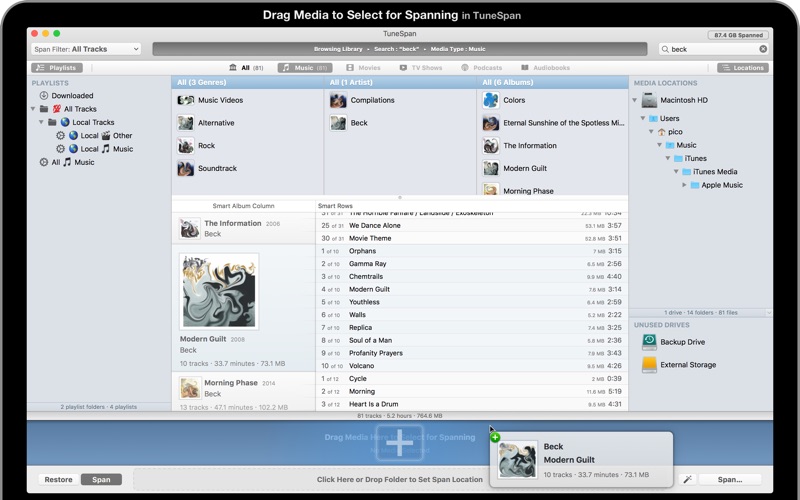Click the 87.4 GB Spanned indicator
800x500 pixels.
(x=738, y=35)
